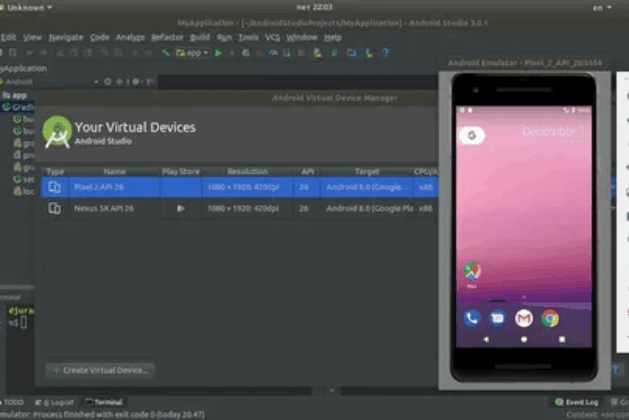Open the Analyze menu
The image size is (629, 420).
(x=130, y=37)
